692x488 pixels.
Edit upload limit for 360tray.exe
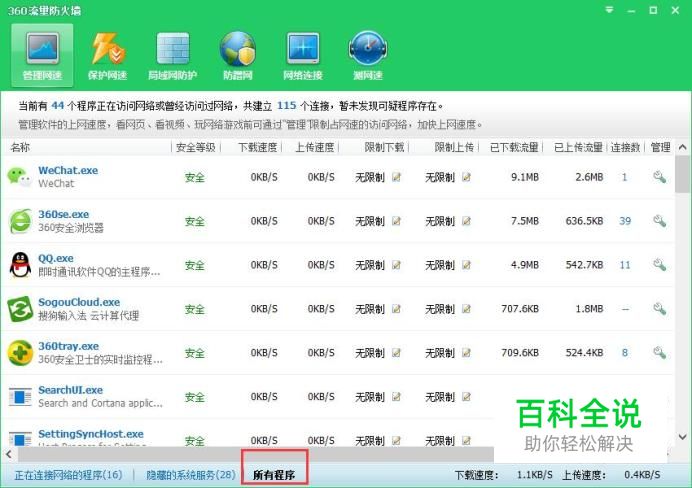point(466,353)
